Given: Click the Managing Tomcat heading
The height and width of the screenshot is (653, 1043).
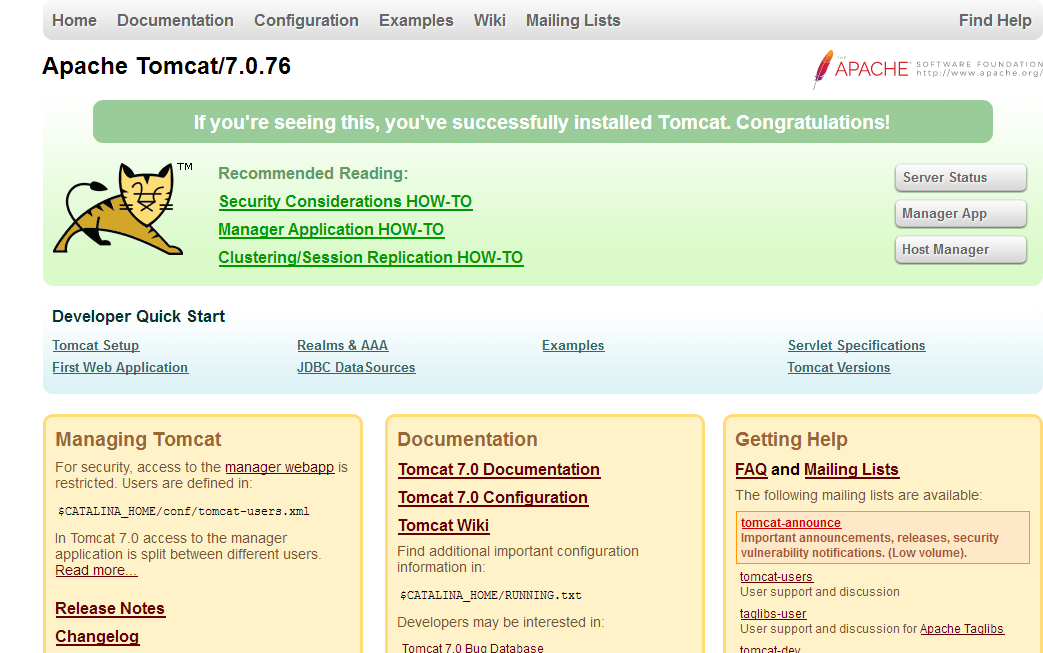Looking at the screenshot, I should 138,440.
